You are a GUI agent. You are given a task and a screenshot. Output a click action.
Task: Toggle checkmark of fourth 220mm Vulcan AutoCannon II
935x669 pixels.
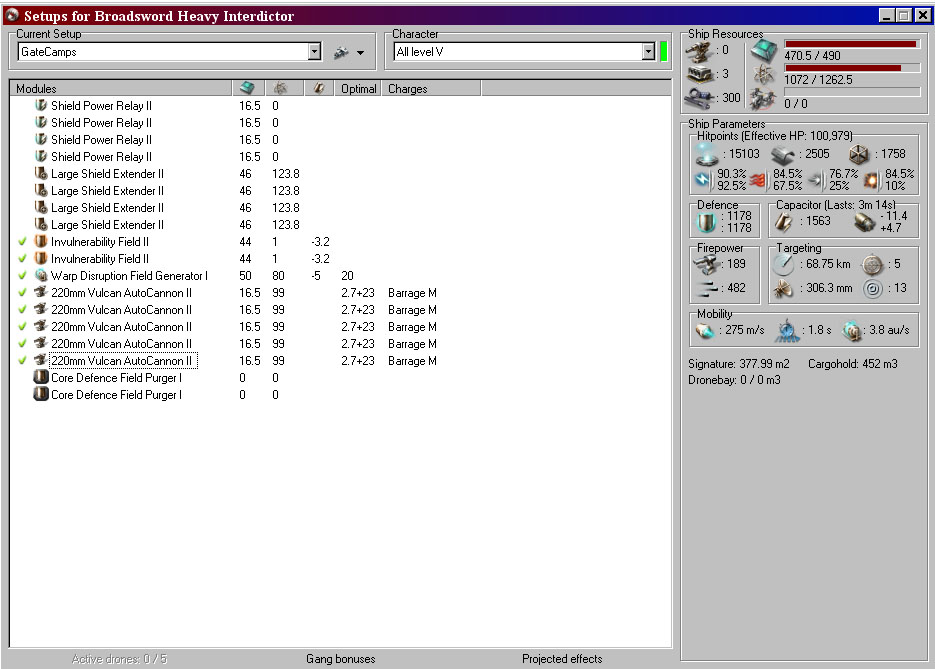(x=23, y=344)
